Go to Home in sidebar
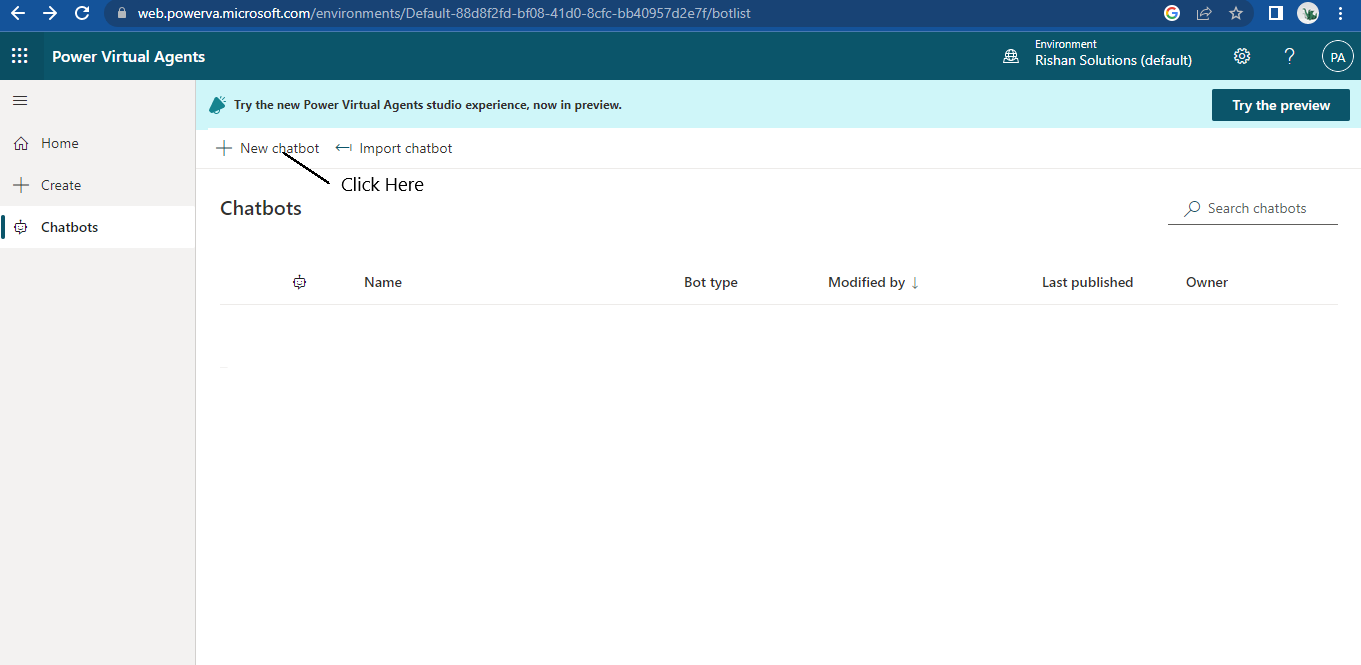 [x=59, y=143]
